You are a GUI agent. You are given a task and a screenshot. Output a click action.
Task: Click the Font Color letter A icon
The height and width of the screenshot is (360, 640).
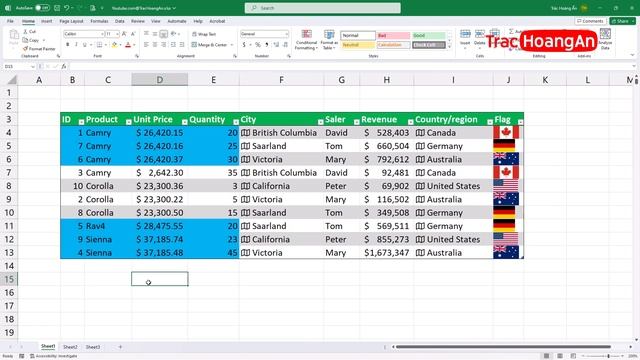click(x=128, y=44)
